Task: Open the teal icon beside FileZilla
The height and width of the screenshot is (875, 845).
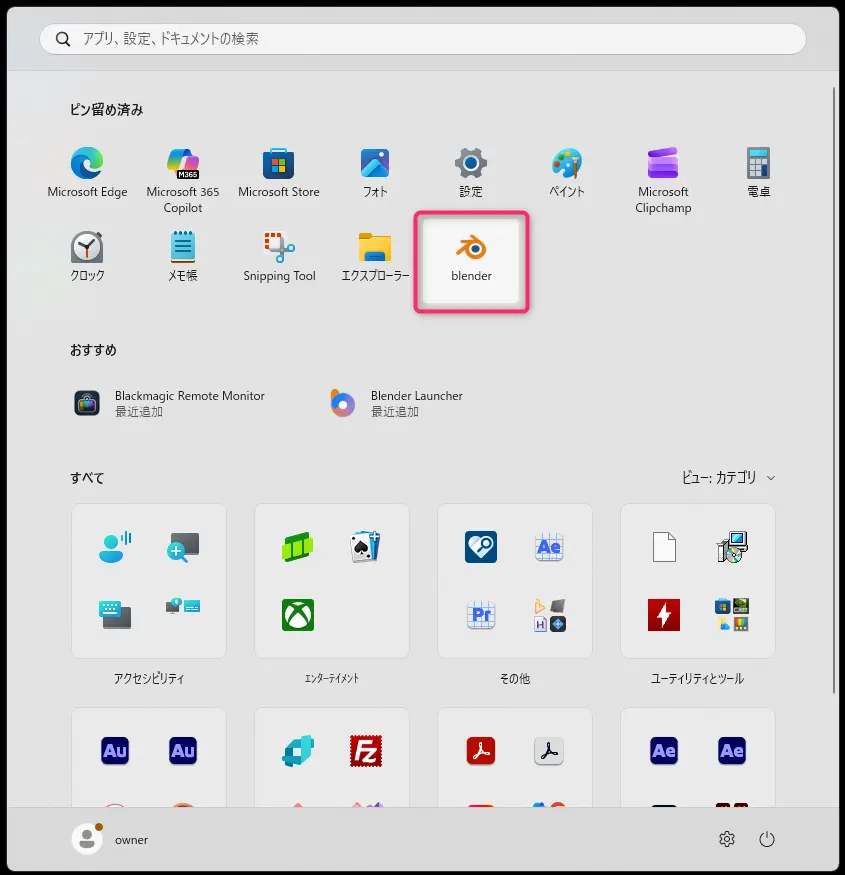Action: coord(297,751)
